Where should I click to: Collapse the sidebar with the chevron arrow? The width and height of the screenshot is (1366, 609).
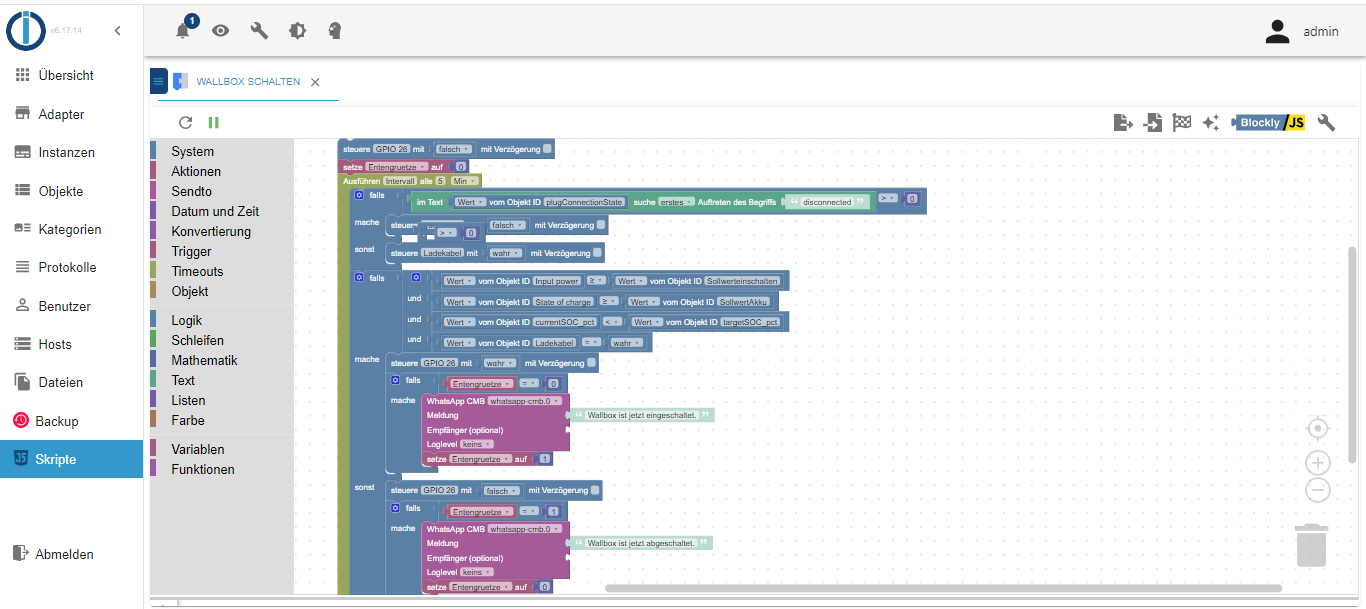(117, 31)
